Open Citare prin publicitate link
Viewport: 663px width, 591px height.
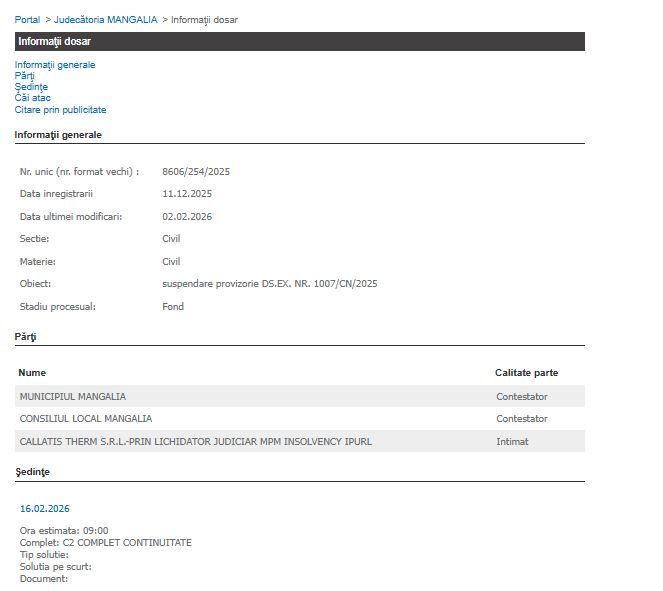(60, 110)
